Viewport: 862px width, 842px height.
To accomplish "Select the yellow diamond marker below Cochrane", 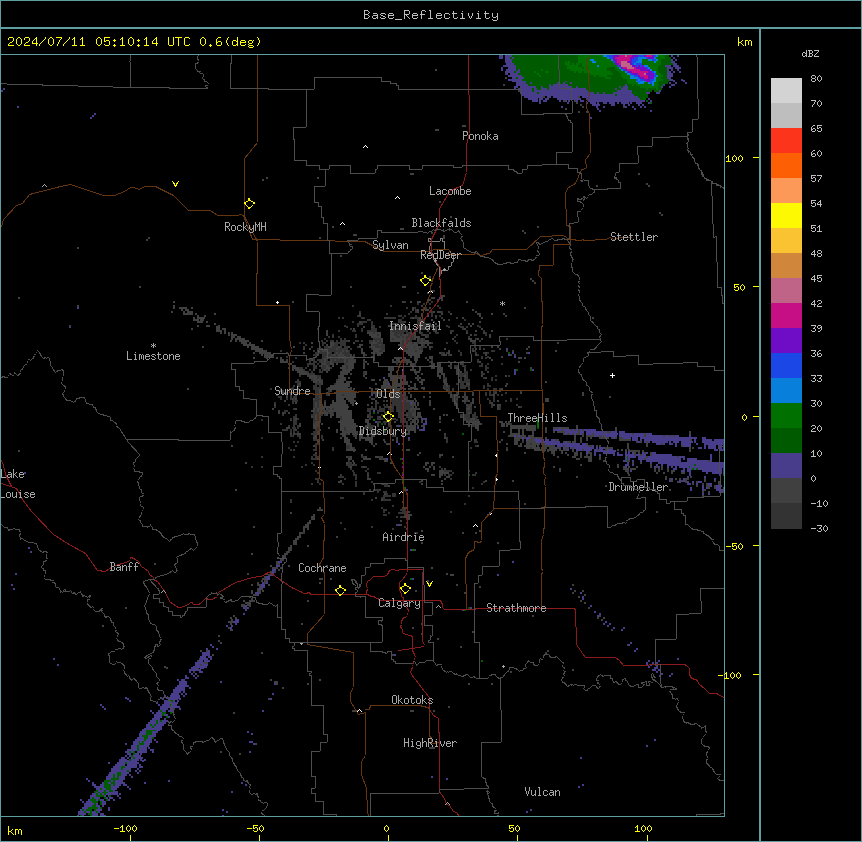I will point(340,590).
